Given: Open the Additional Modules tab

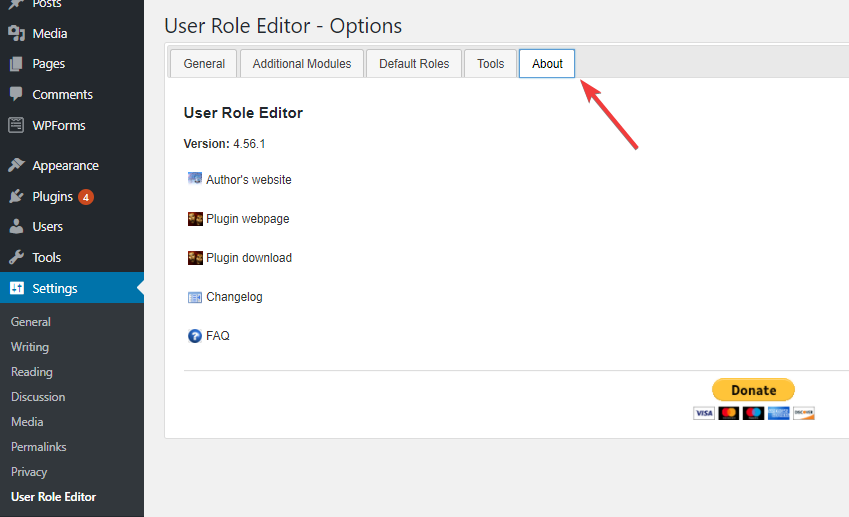Looking at the screenshot, I should 302,63.
